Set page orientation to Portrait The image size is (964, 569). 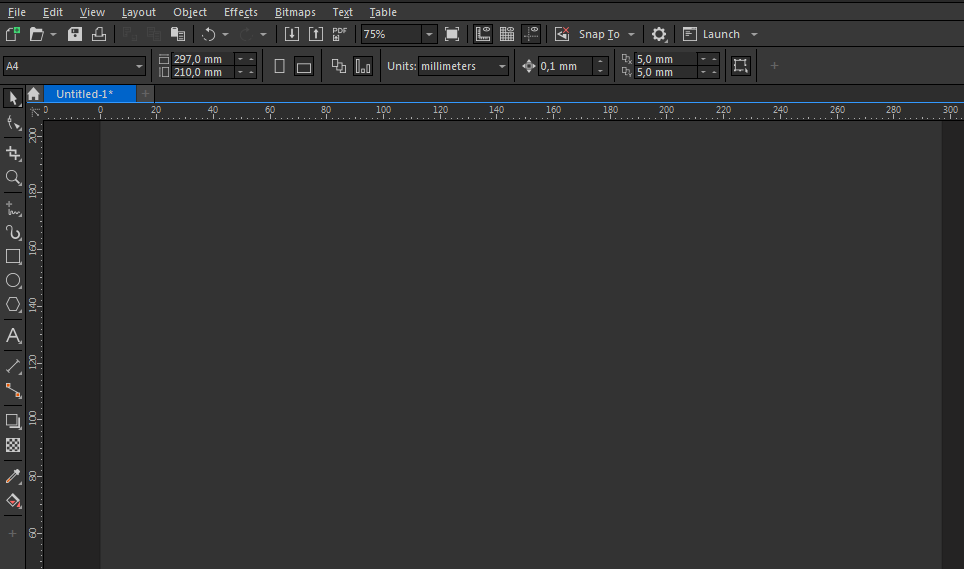[279, 66]
